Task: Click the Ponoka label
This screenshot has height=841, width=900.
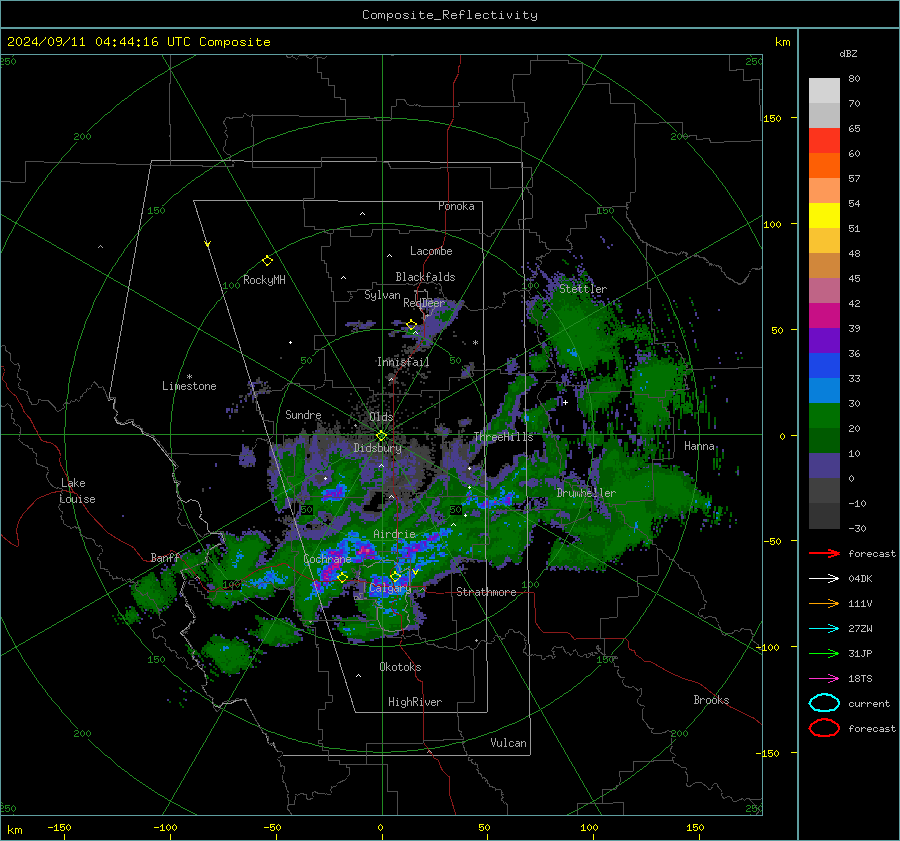Action: pos(456,206)
